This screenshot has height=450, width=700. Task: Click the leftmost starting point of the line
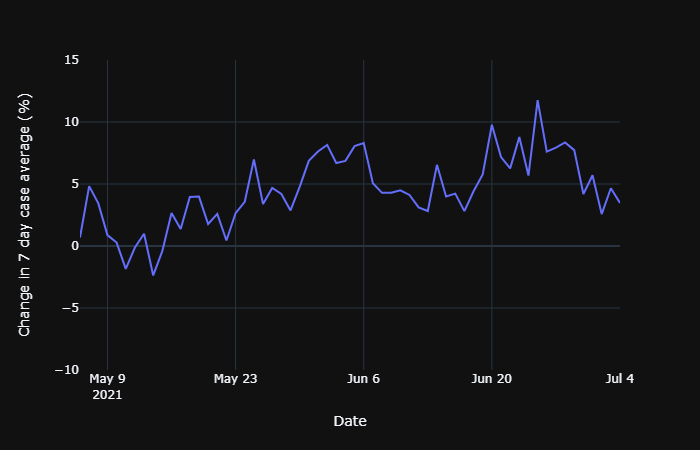(80, 237)
